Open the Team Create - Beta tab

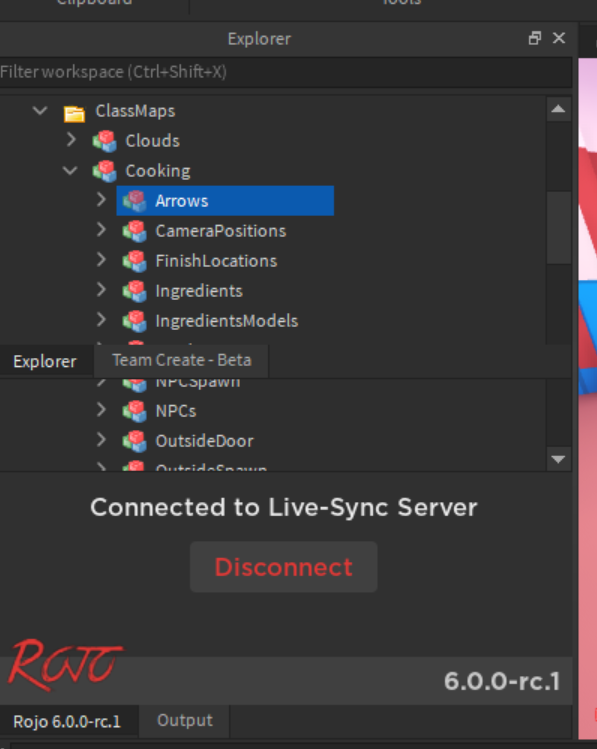181,360
